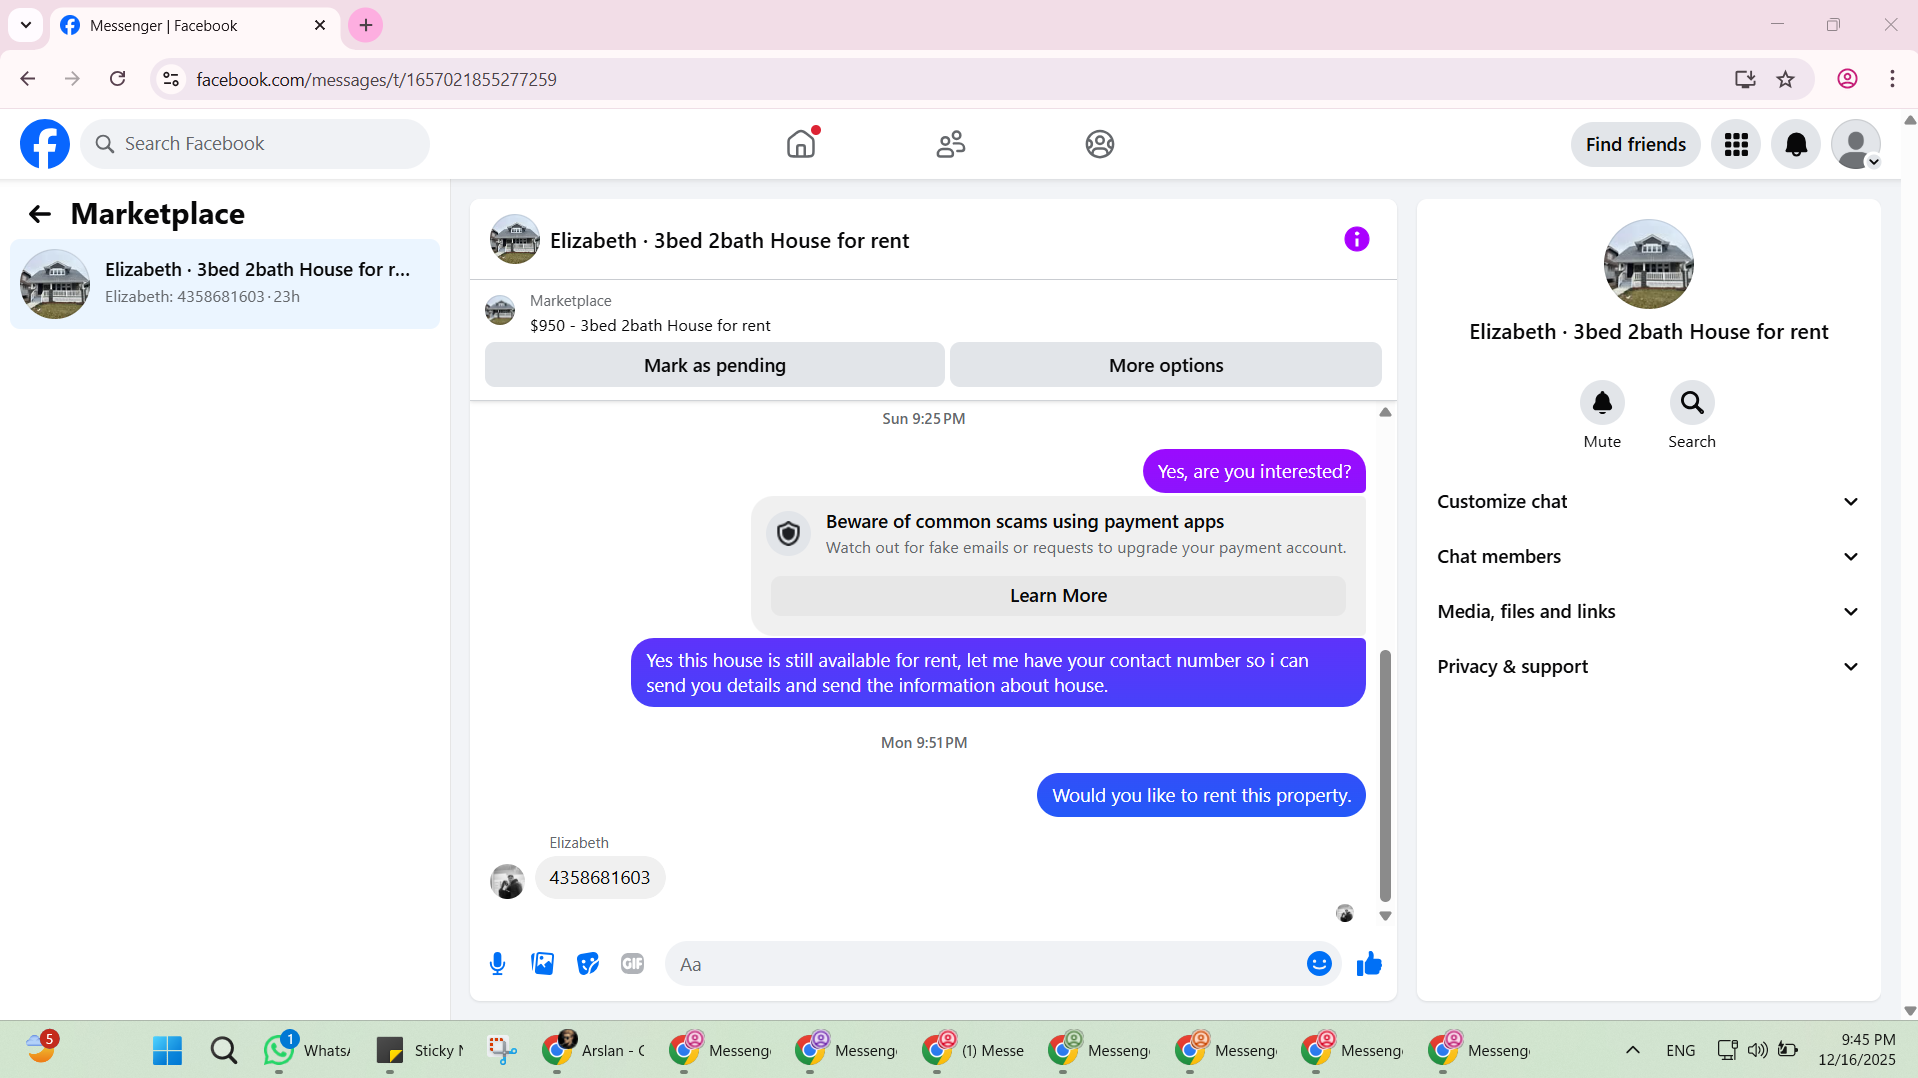Reload the current page
The width and height of the screenshot is (1918, 1078).
coord(118,79)
